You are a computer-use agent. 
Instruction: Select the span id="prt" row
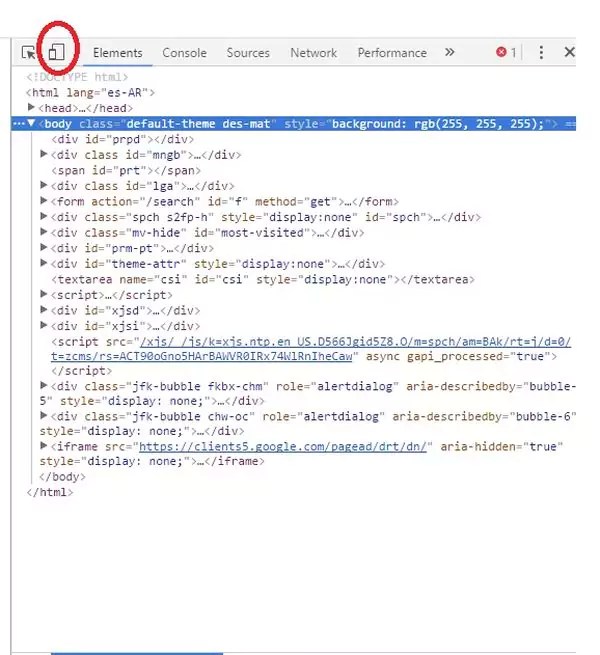(x=126, y=170)
